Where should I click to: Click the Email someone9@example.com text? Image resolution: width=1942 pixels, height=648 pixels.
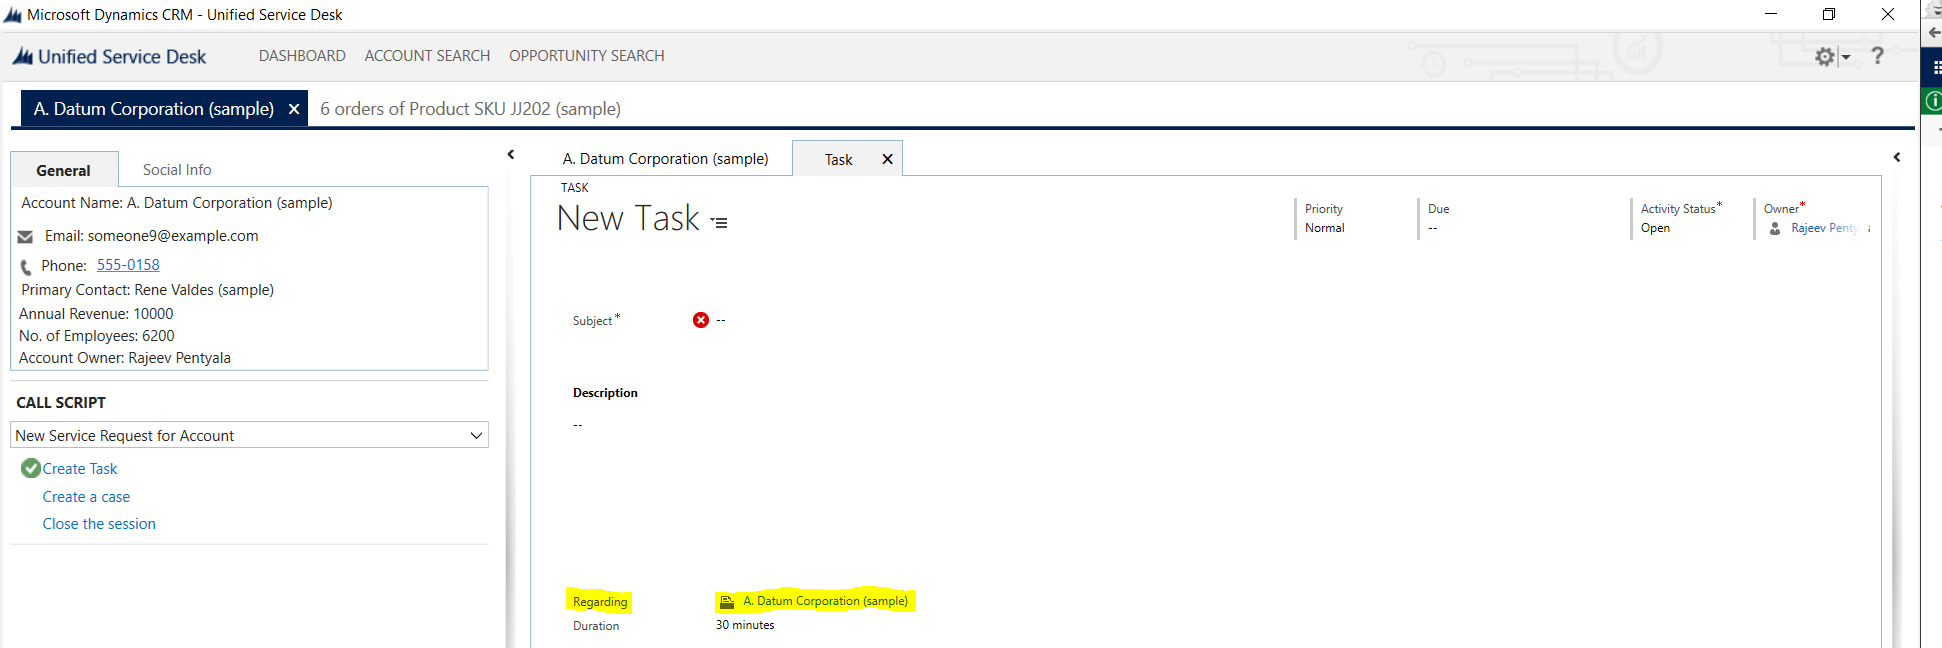click(x=152, y=236)
